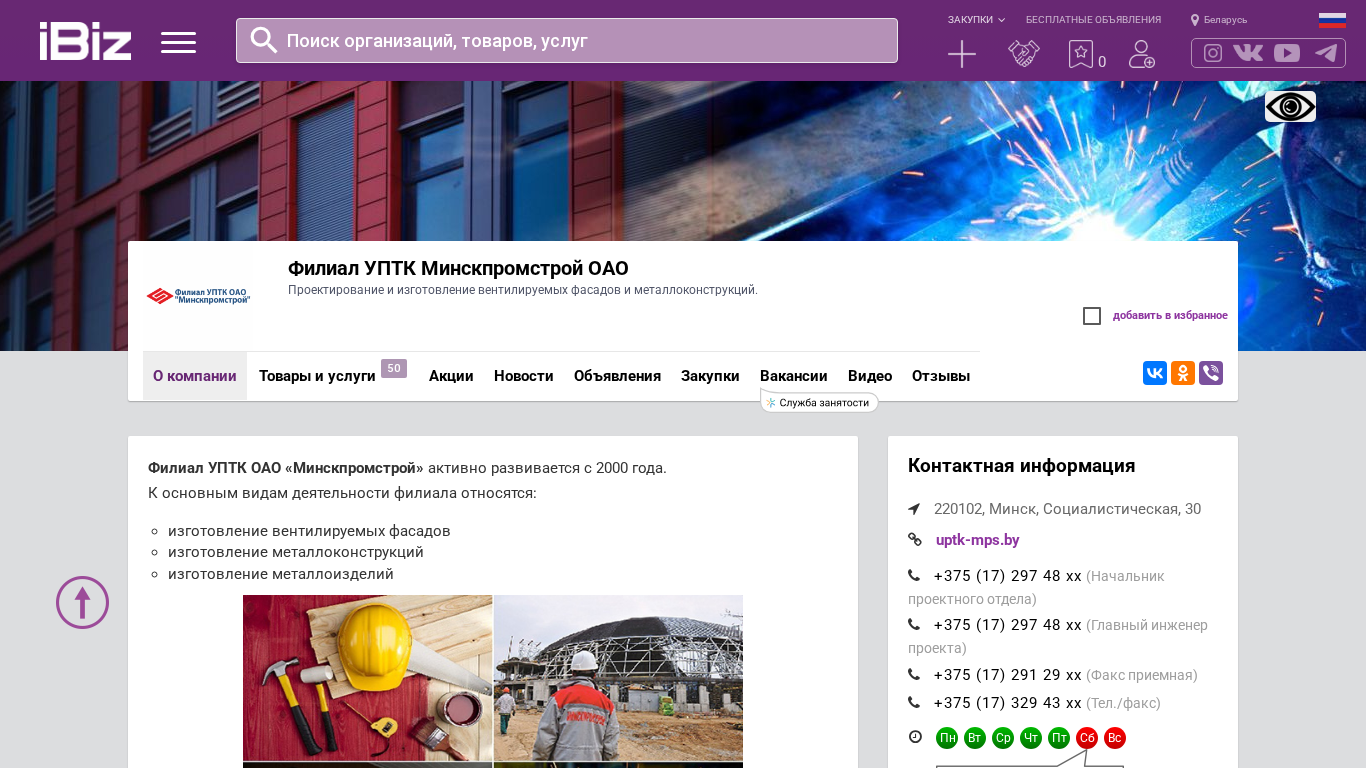This screenshot has height=768, width=1366.
Task: Focus the organizations, goods, services search field
Action: click(567, 41)
